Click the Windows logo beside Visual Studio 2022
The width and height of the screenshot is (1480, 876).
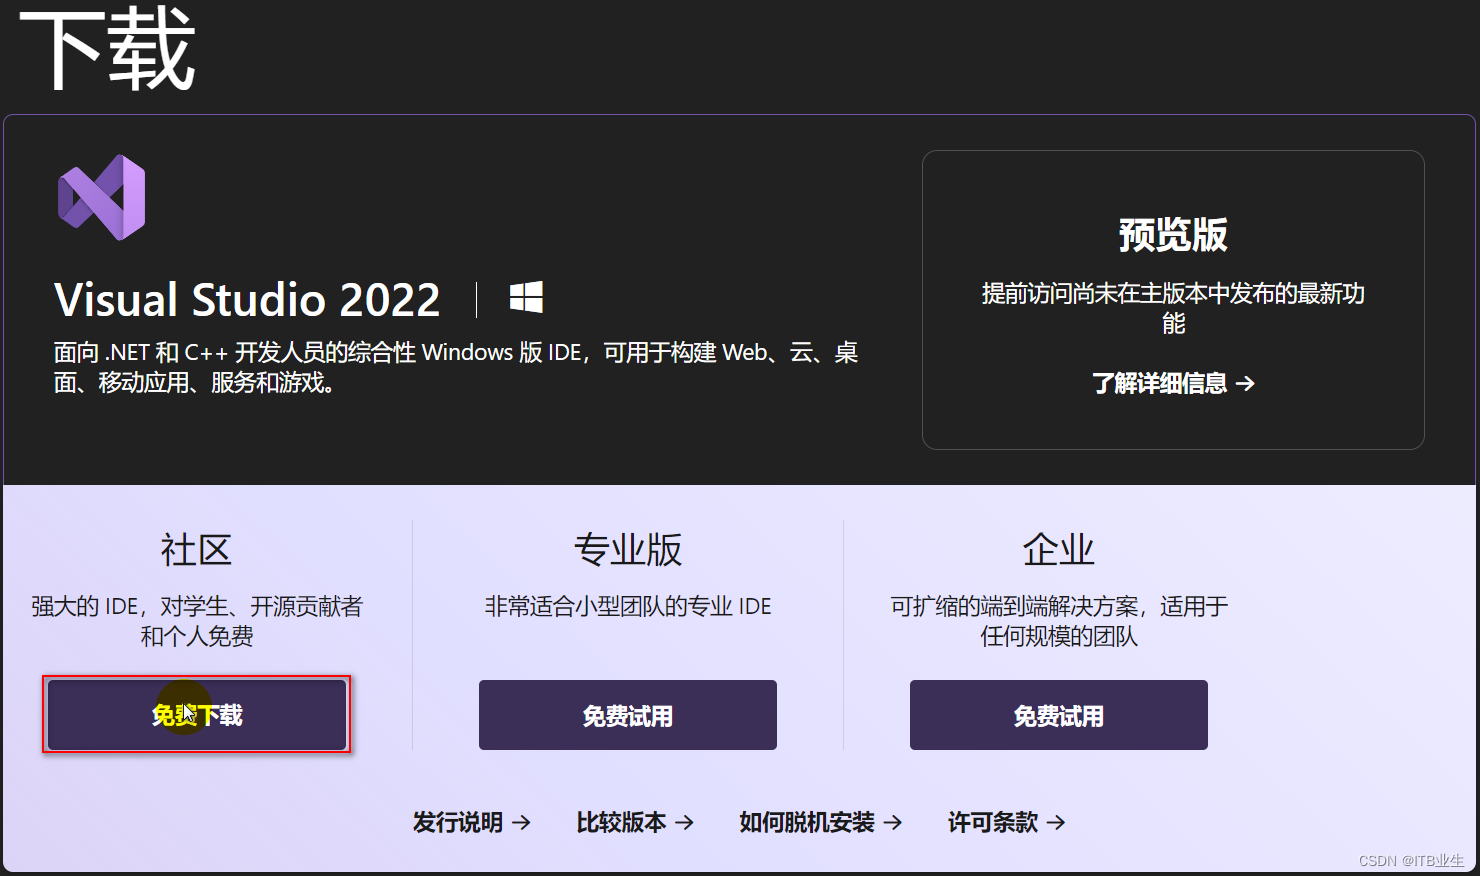tap(526, 297)
